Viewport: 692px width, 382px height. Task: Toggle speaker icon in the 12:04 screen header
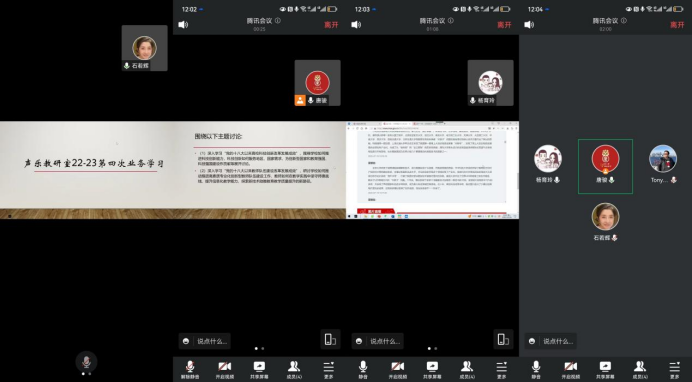point(529,25)
